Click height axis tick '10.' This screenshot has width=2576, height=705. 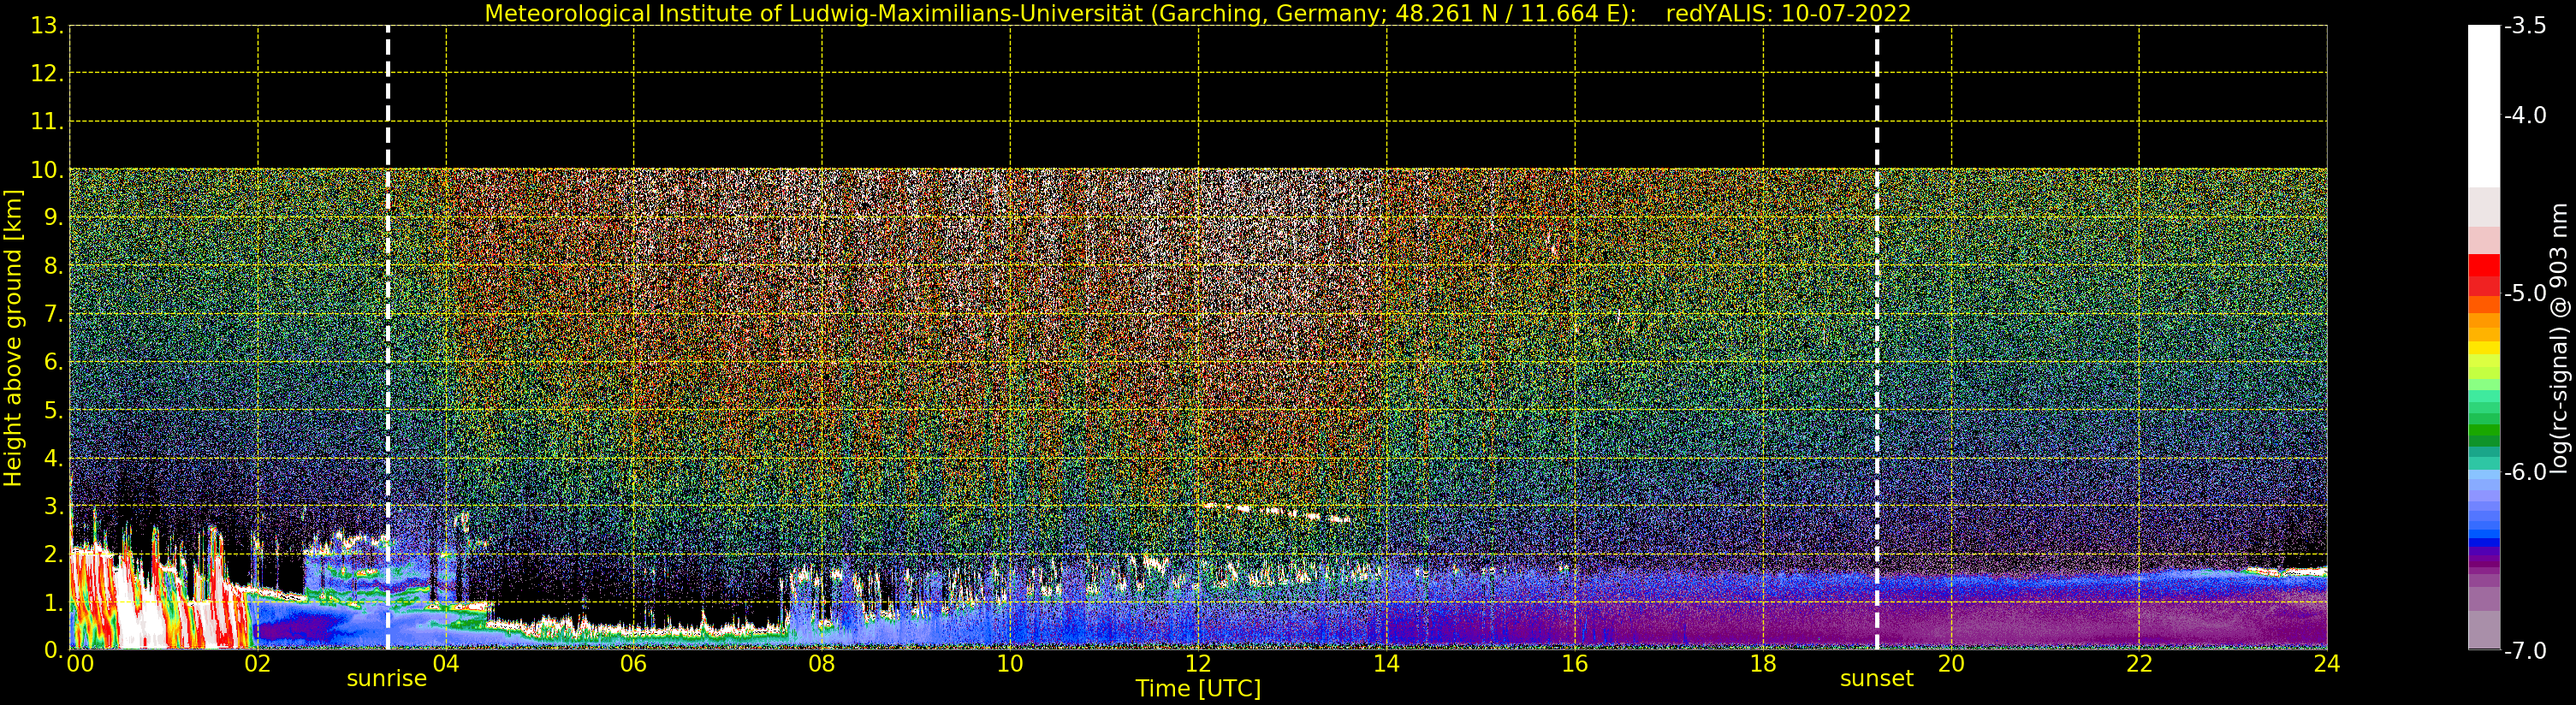(x=47, y=170)
